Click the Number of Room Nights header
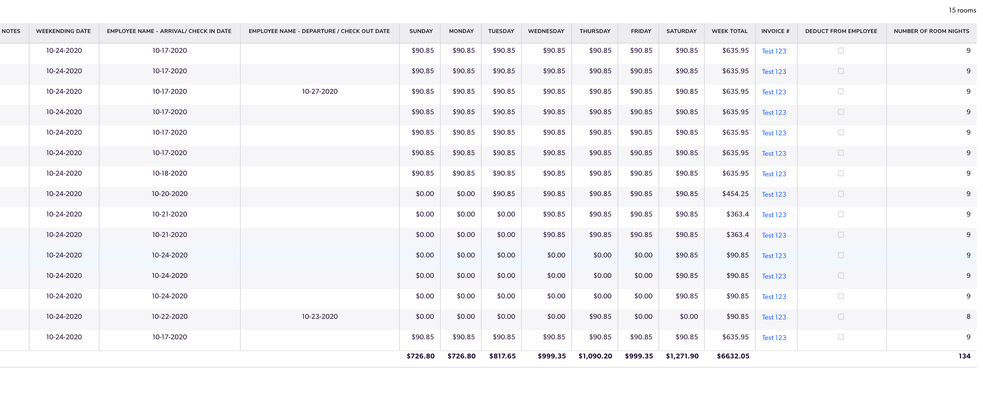983x400 pixels. [932, 31]
